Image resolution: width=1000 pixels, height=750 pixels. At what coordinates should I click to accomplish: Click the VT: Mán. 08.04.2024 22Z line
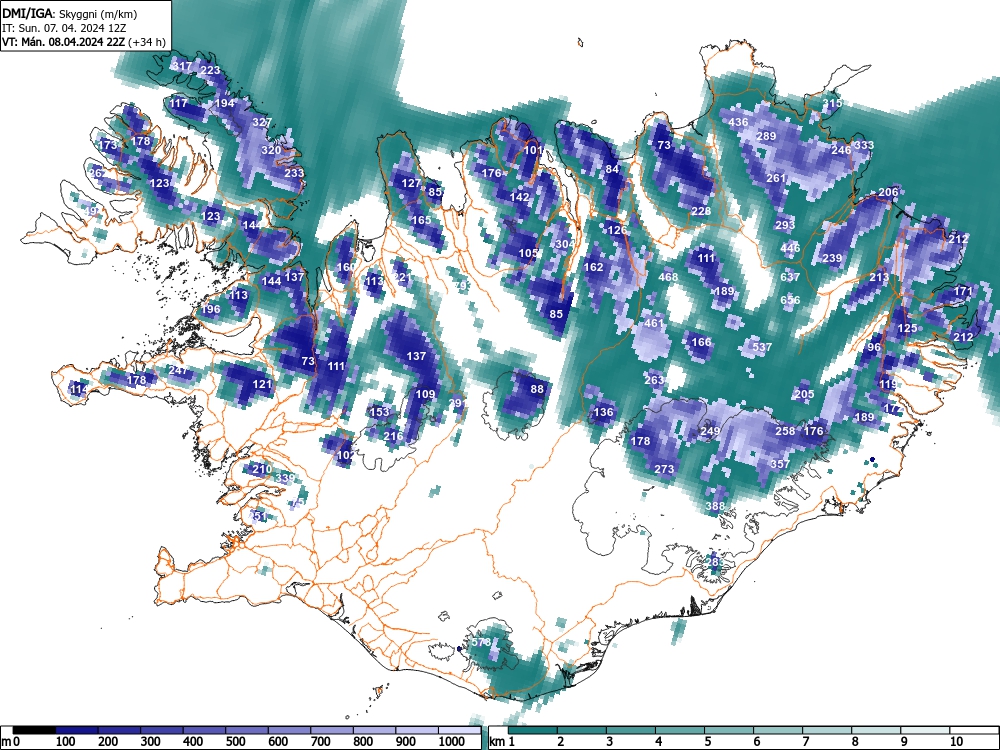84,42
